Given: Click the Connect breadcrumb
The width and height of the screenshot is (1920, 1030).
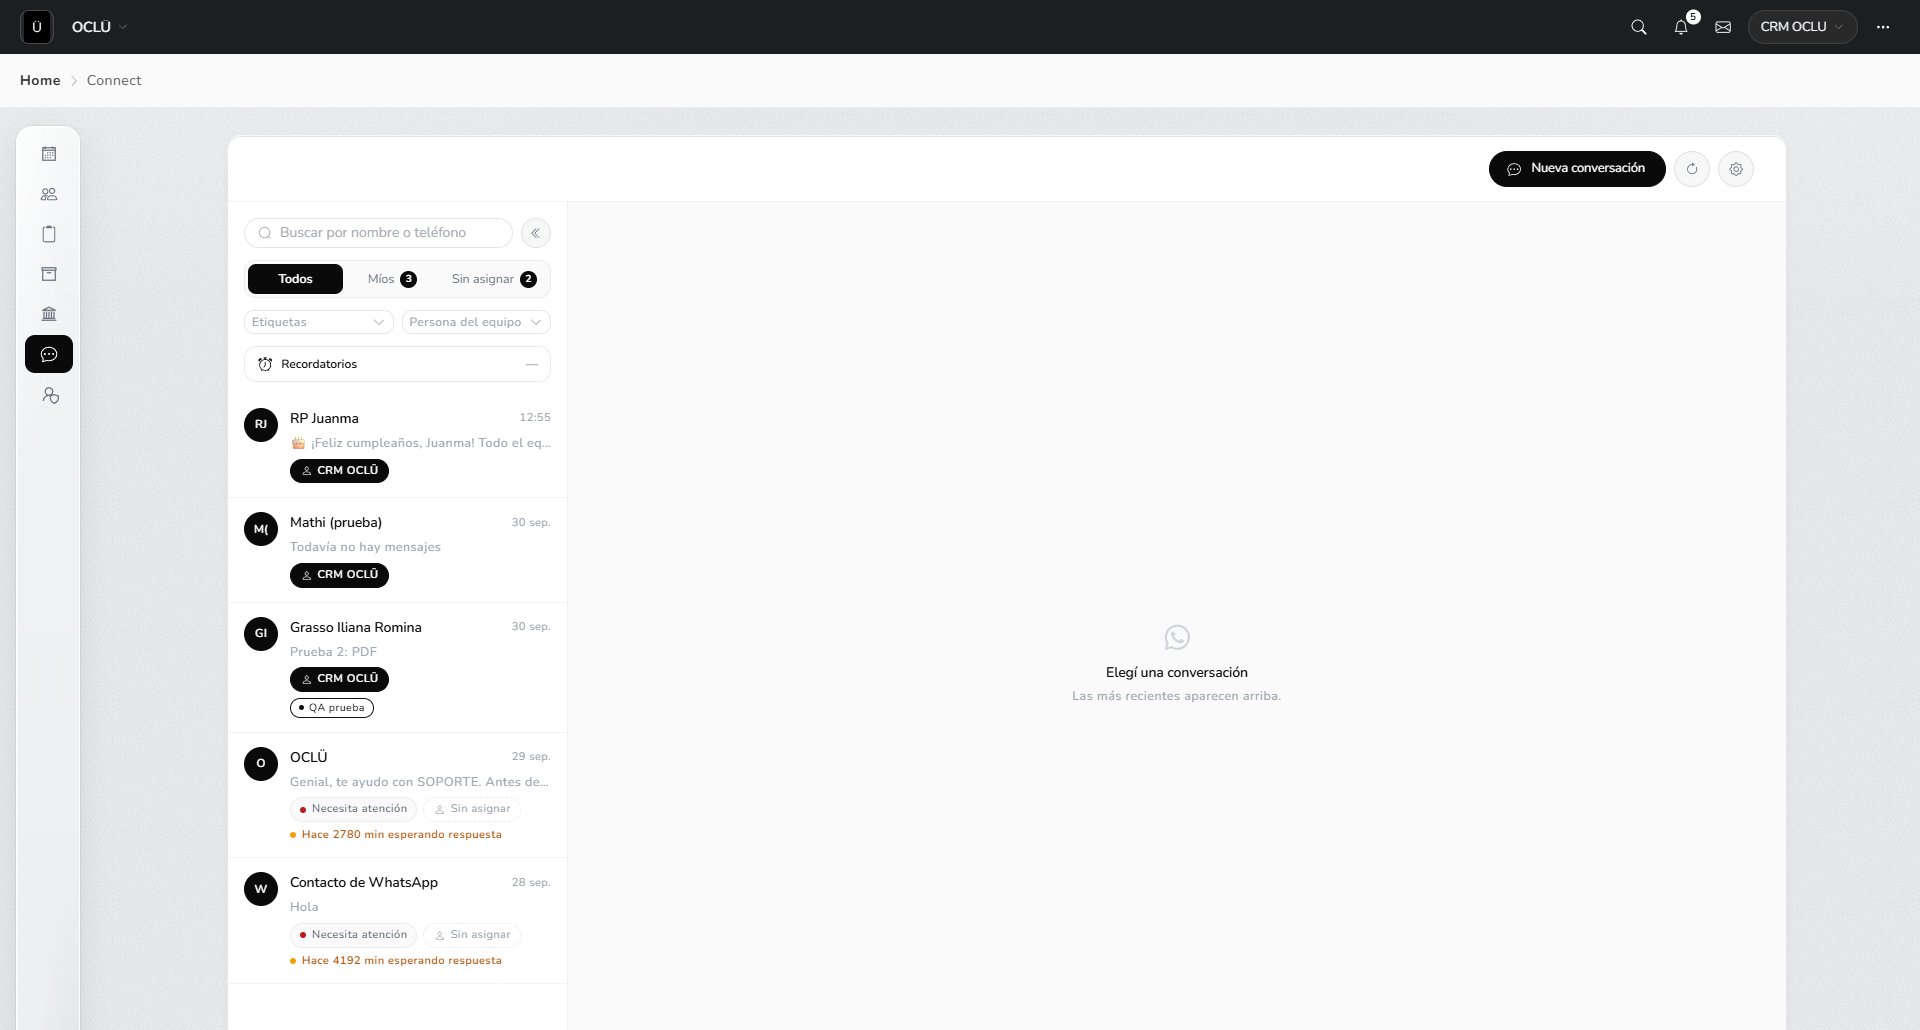Looking at the screenshot, I should tap(114, 80).
